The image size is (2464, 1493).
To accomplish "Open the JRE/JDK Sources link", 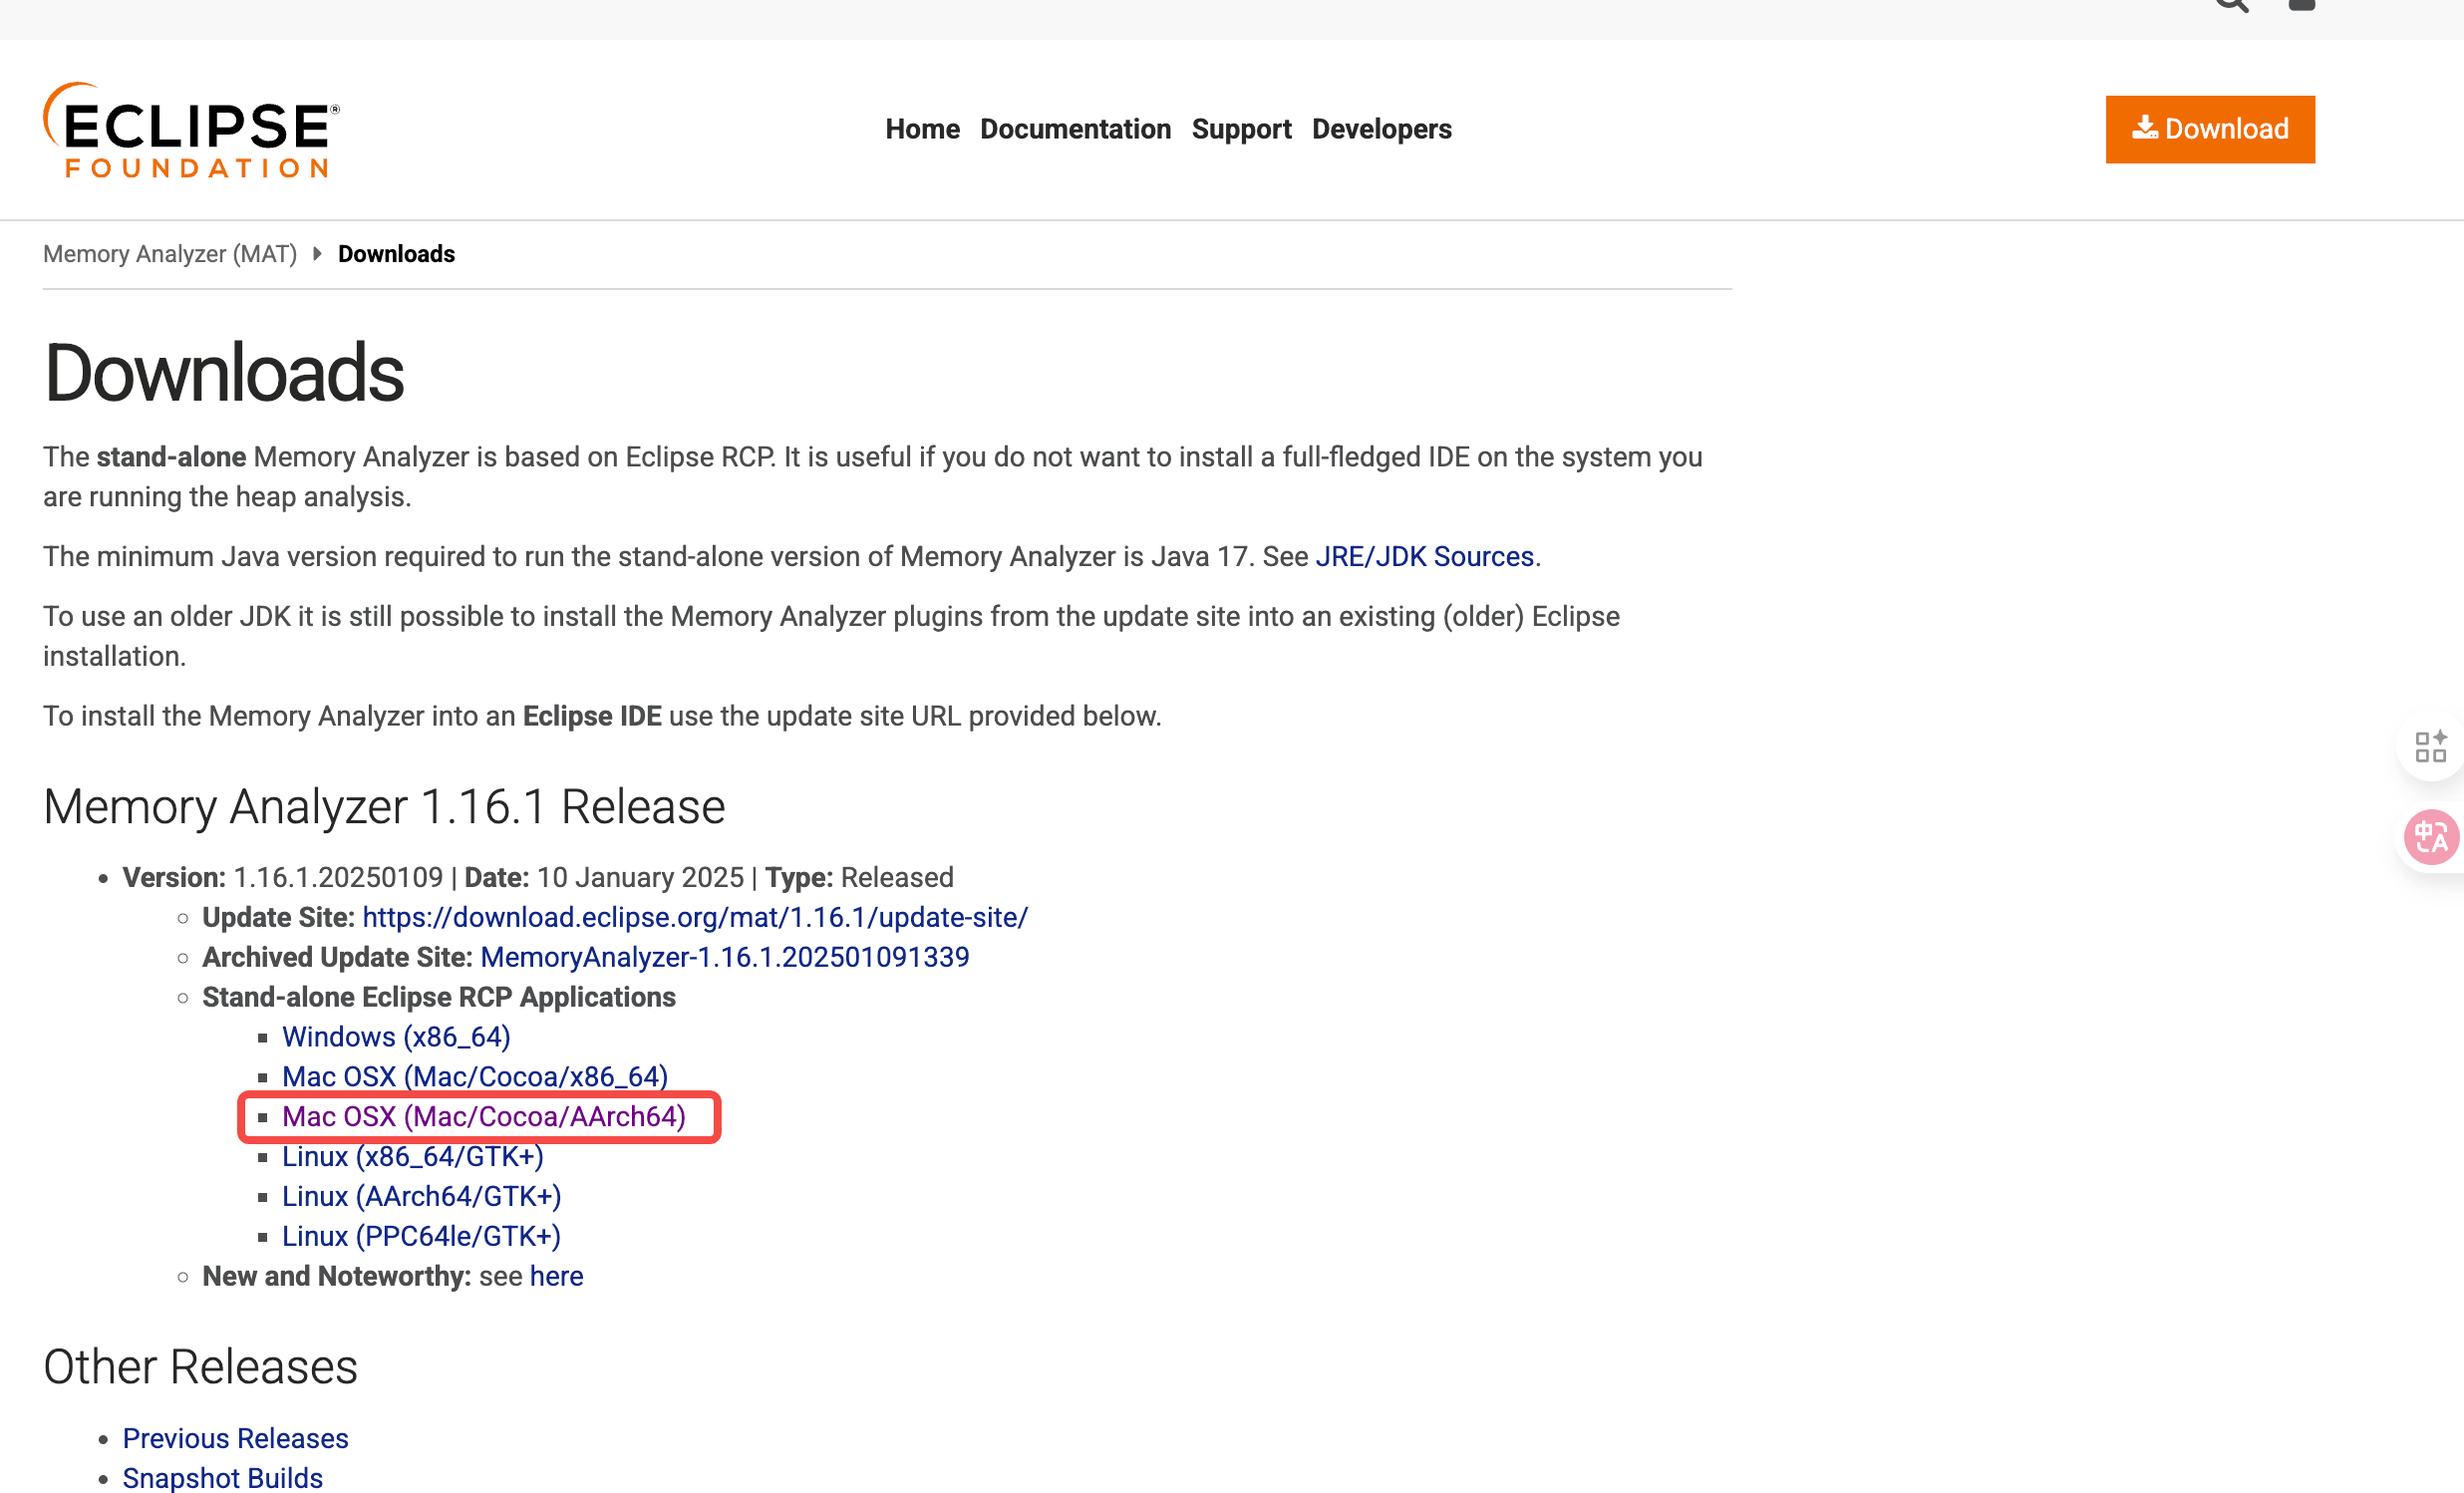I will (1424, 556).
